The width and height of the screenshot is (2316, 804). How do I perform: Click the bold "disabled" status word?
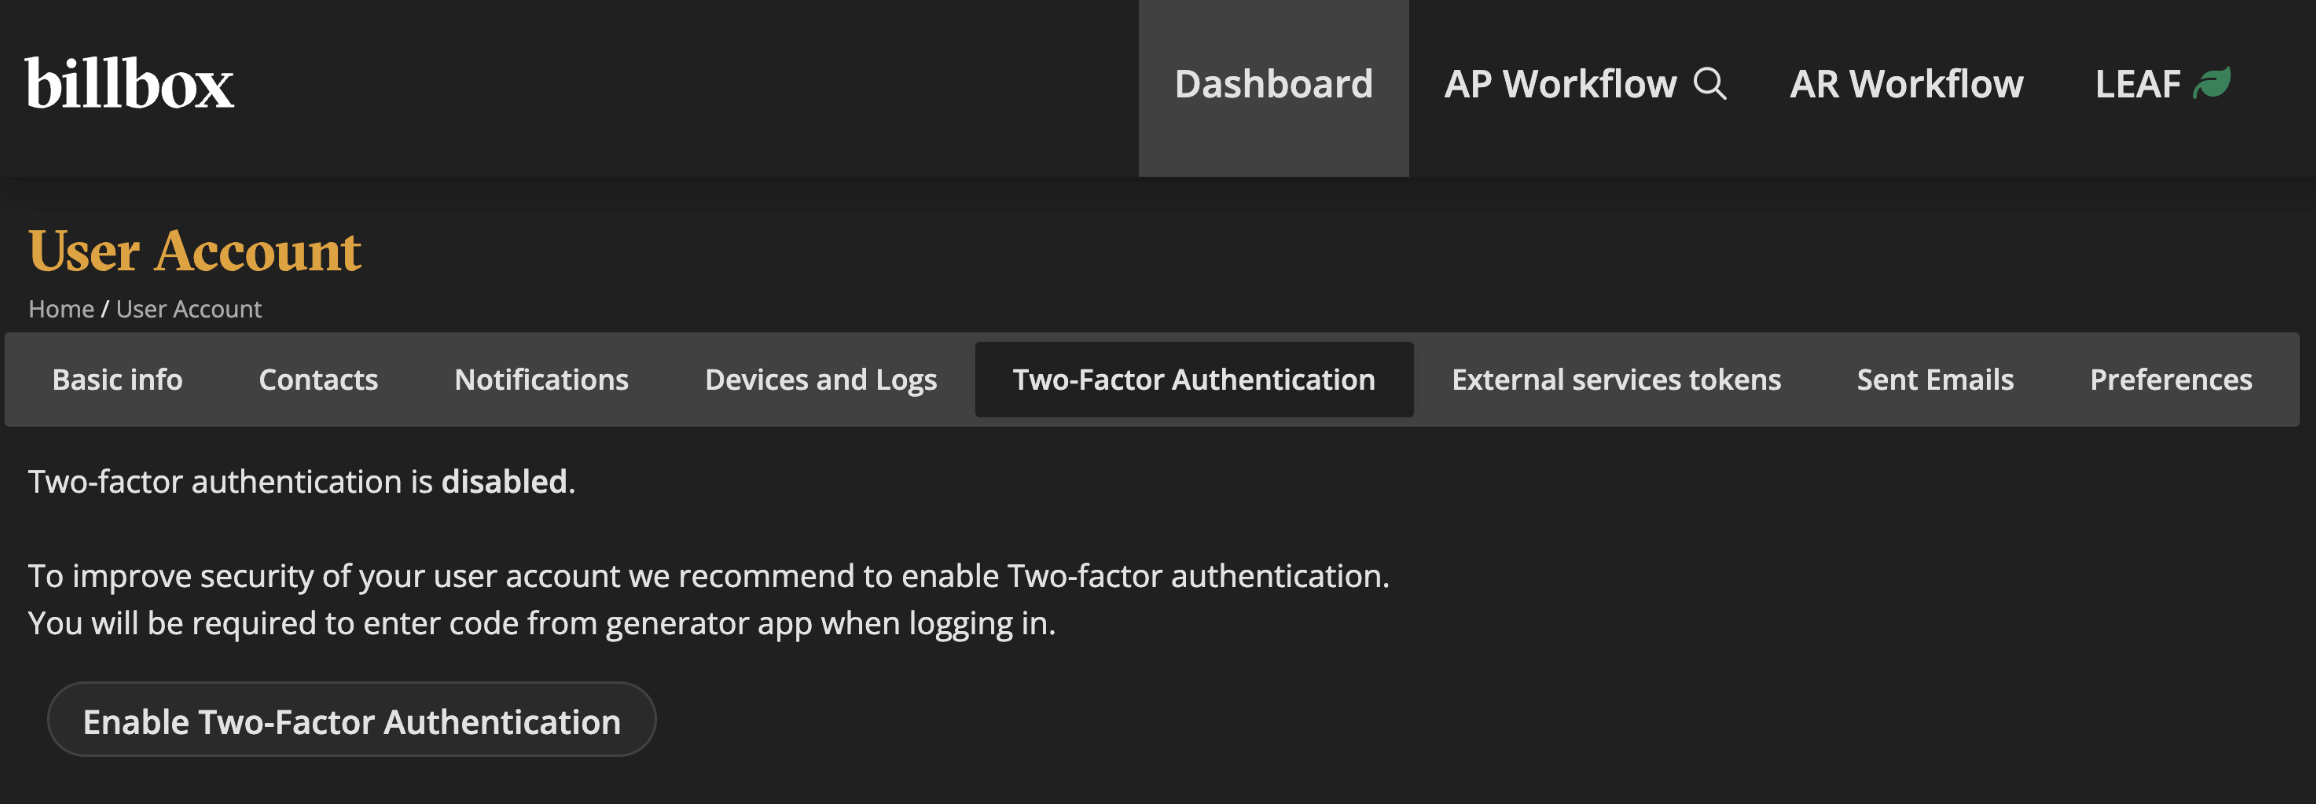(x=504, y=482)
